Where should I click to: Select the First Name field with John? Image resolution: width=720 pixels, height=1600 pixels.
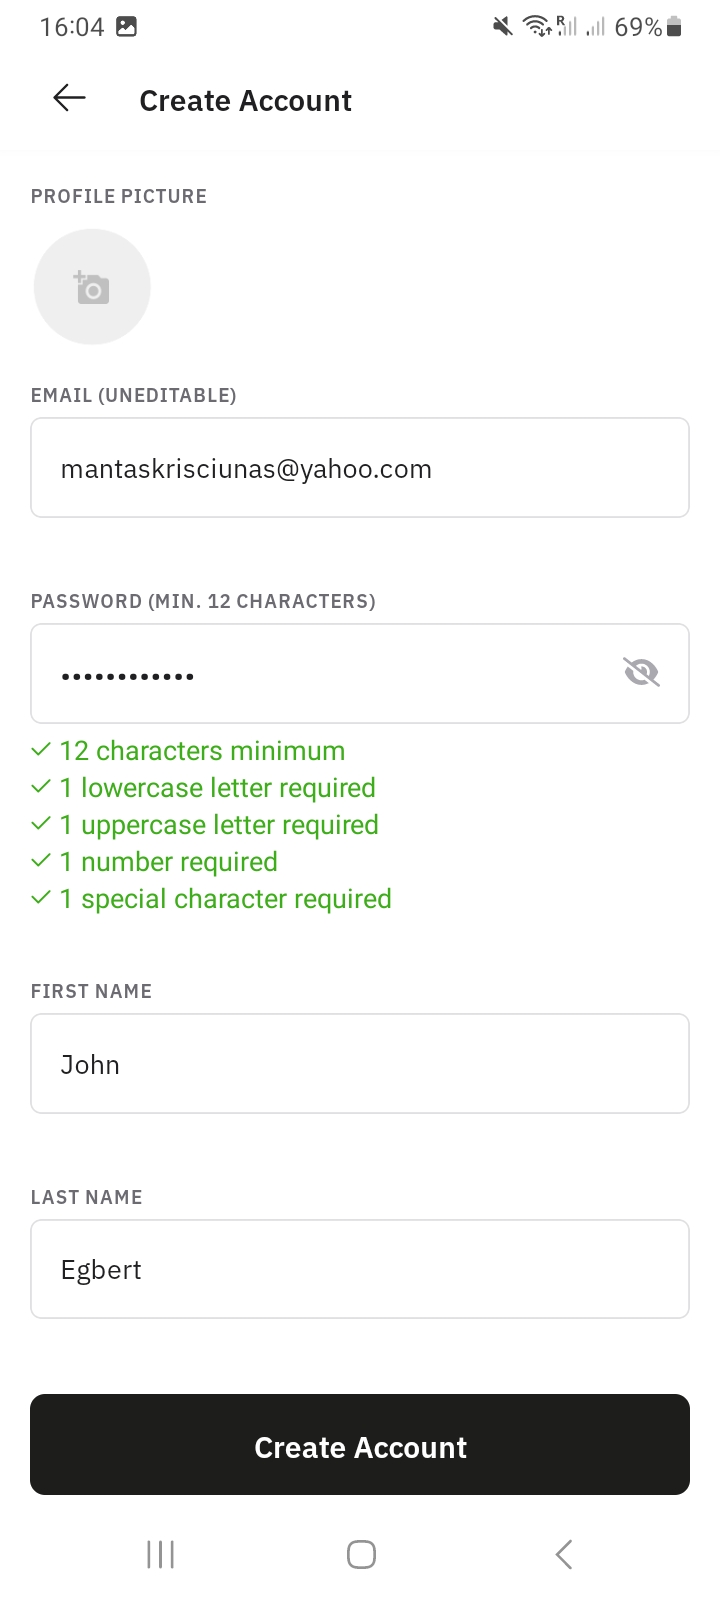pos(360,1064)
